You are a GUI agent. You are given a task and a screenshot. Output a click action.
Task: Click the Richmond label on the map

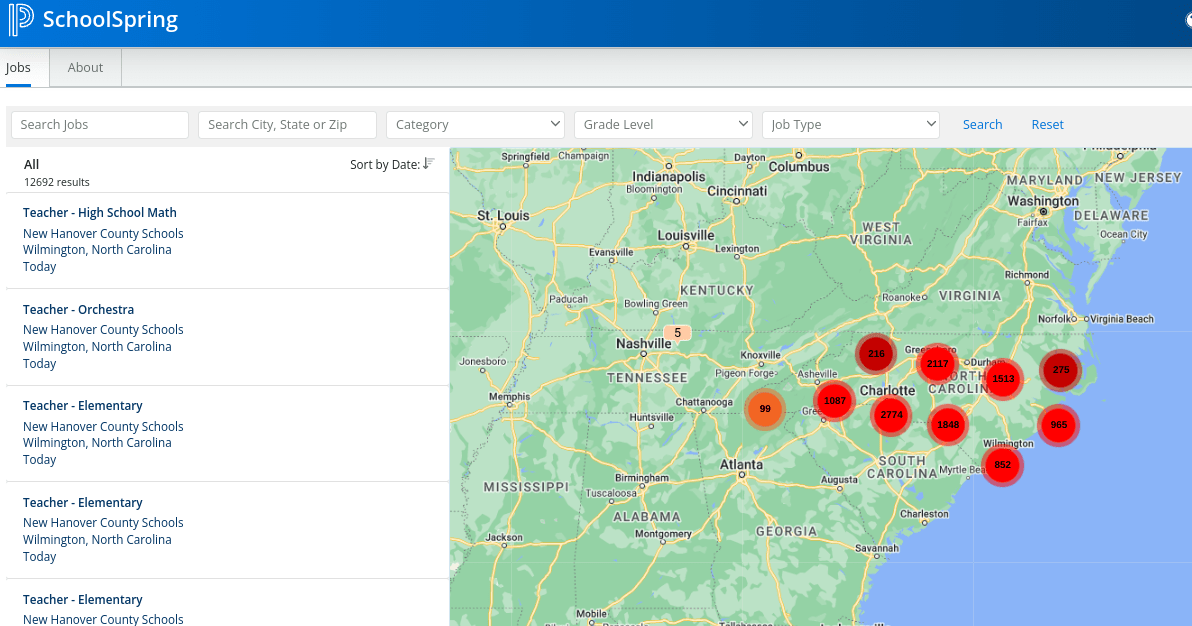(x=1026, y=275)
